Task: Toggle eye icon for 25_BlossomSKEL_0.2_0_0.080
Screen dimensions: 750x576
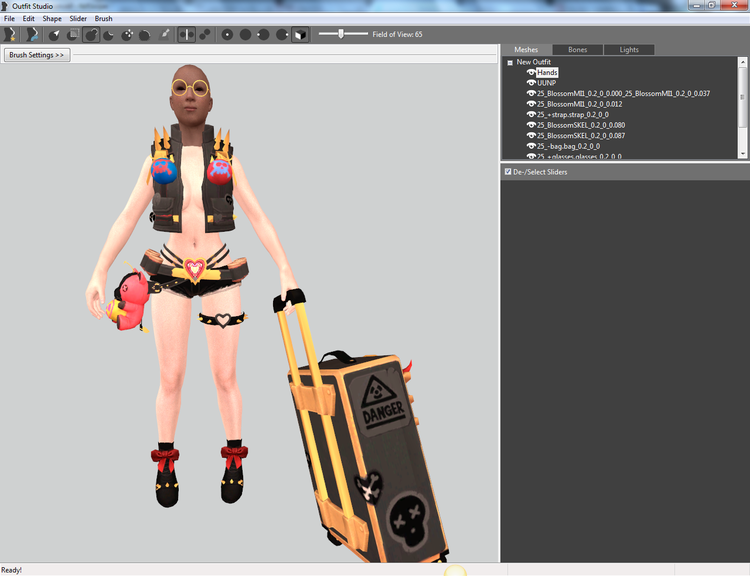Action: click(x=531, y=125)
